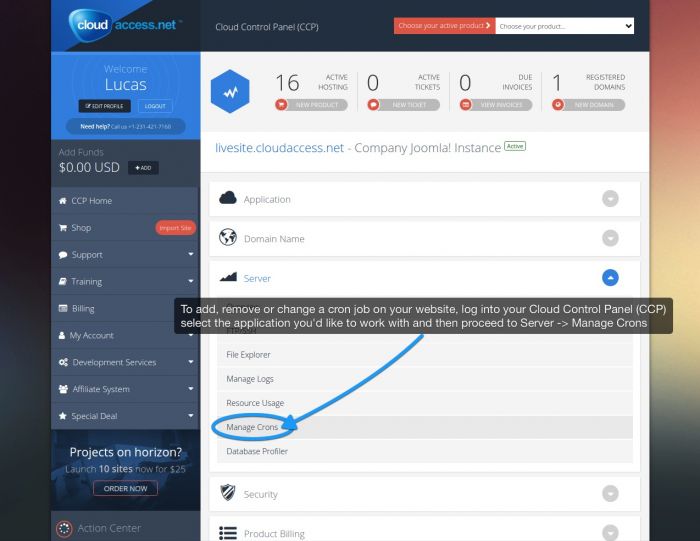The image size is (700, 541).
Task: Click the cloudaccess.net logo
Action: click(x=125, y=25)
